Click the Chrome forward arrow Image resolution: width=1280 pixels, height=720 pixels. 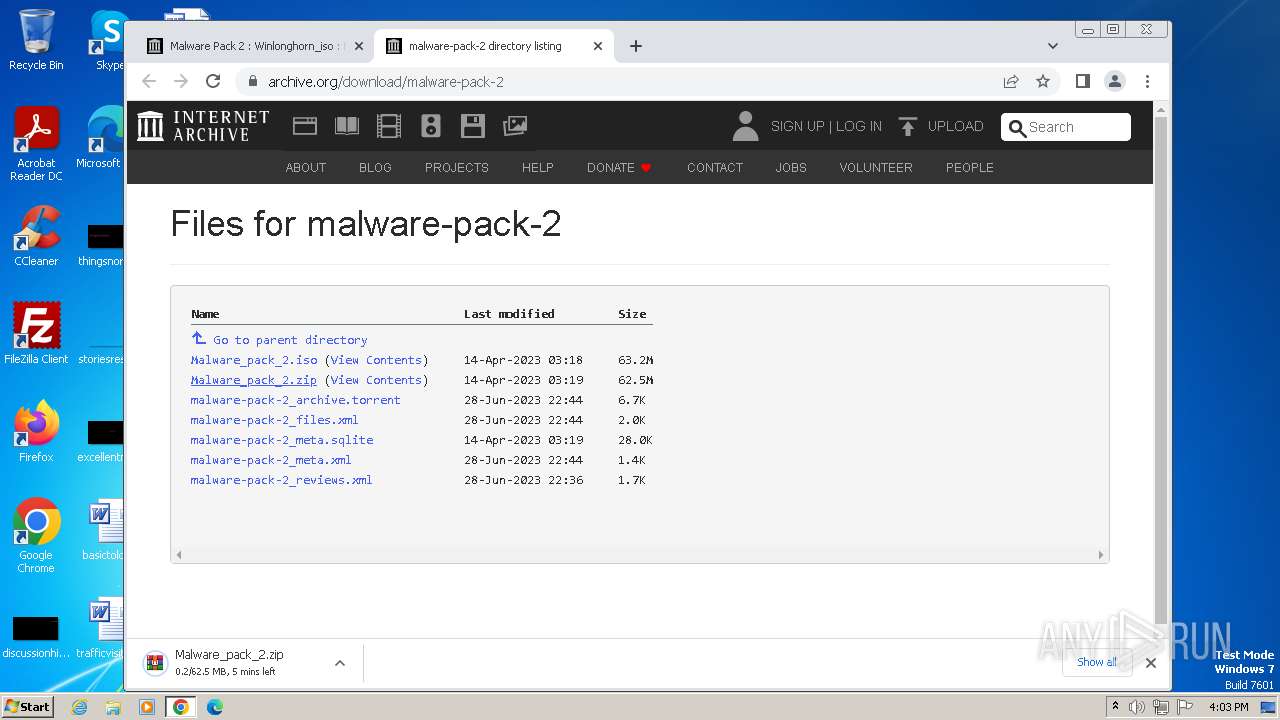point(181,81)
